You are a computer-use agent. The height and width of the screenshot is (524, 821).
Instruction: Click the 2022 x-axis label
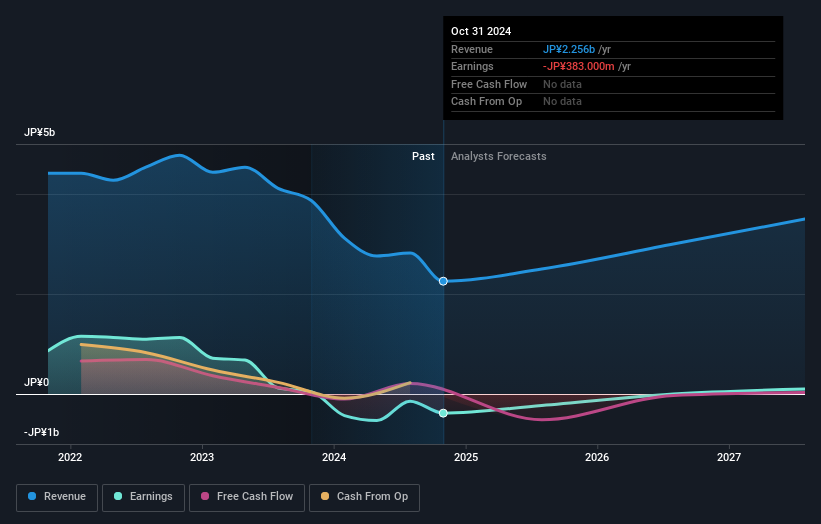[70, 458]
